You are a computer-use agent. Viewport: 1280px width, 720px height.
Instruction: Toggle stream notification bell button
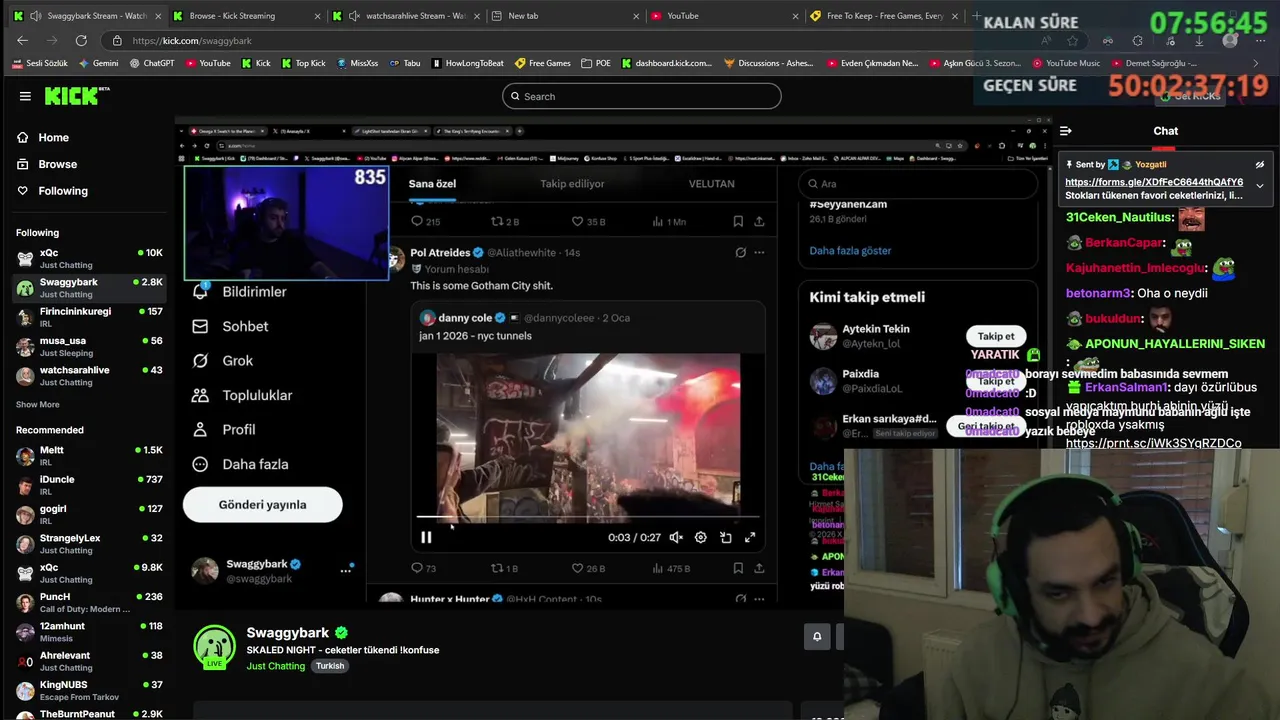pyautogui.click(x=817, y=636)
